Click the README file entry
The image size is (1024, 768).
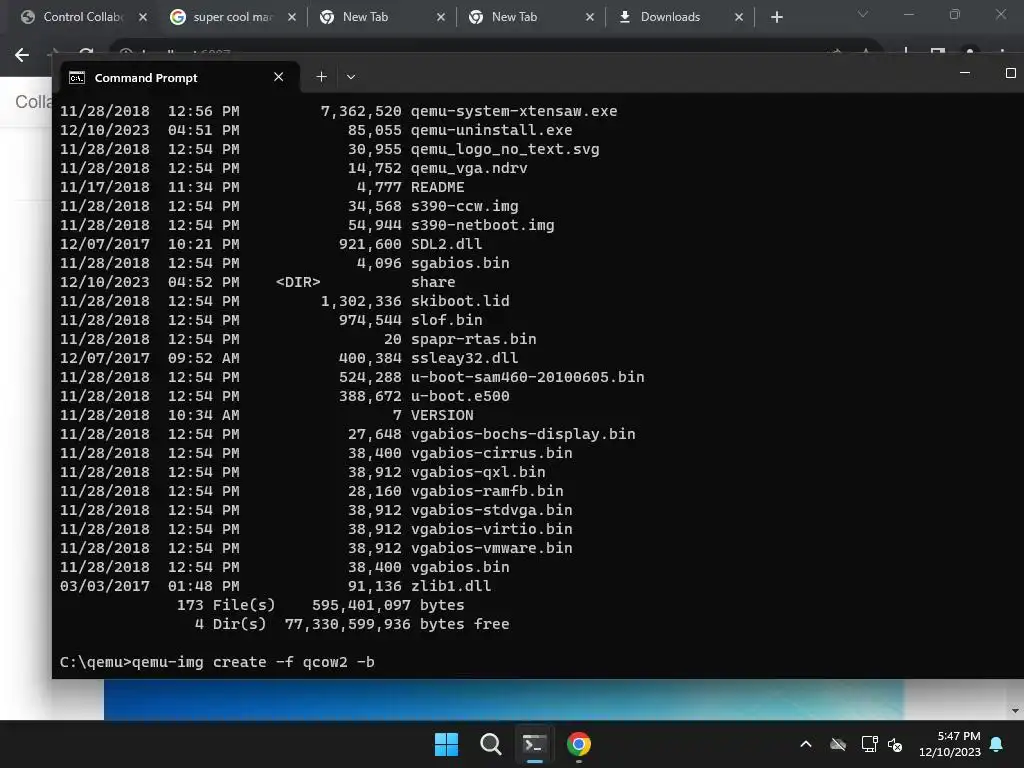pos(438,187)
